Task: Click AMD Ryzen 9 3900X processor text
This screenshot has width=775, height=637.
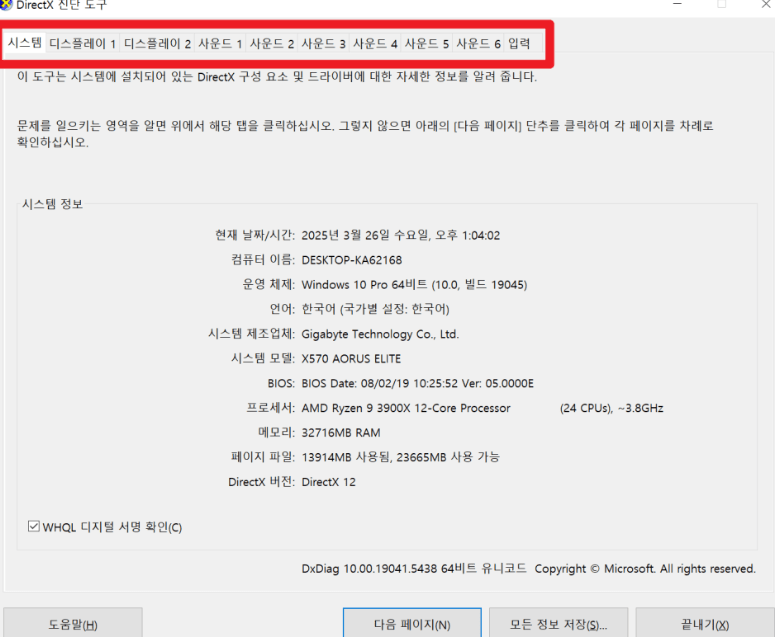Action: tap(406, 408)
